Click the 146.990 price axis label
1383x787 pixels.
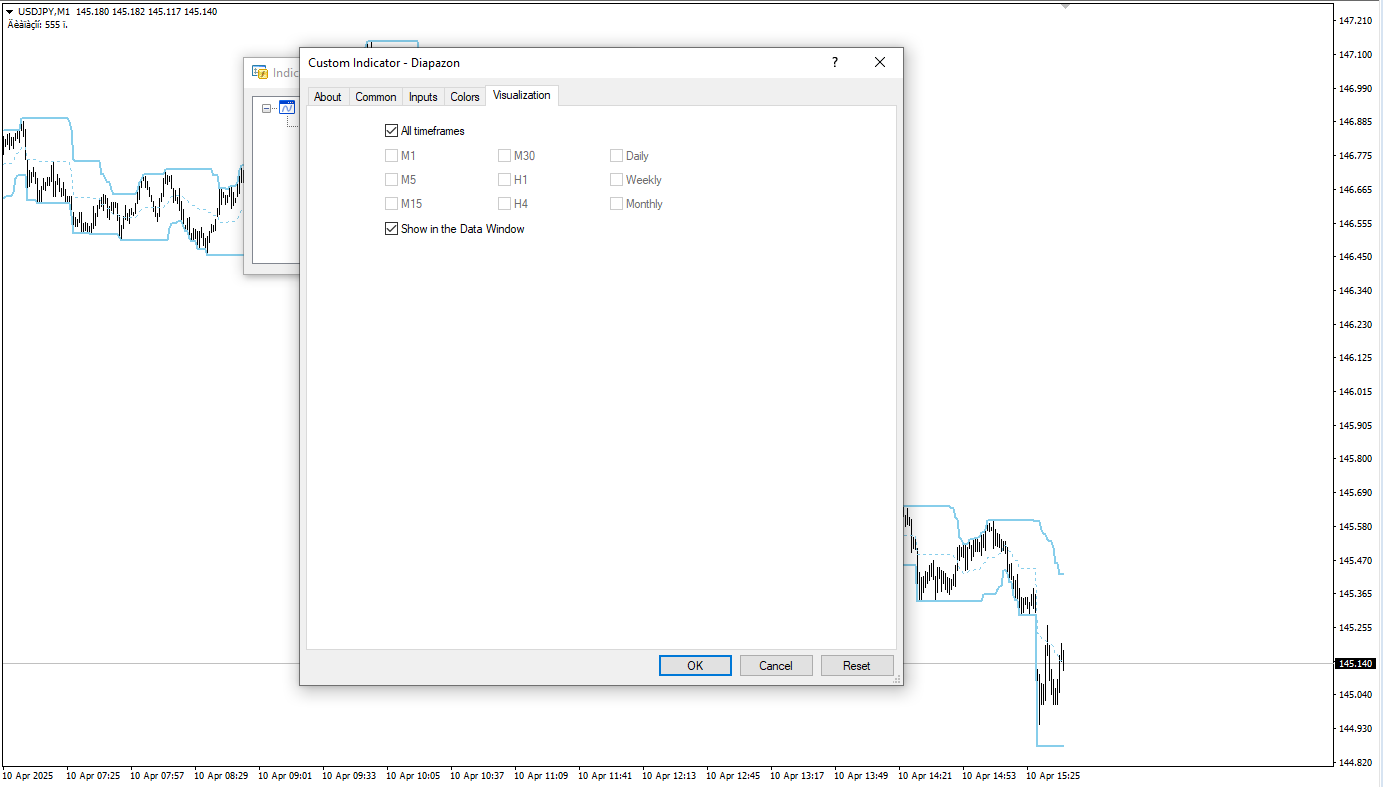(1354, 88)
